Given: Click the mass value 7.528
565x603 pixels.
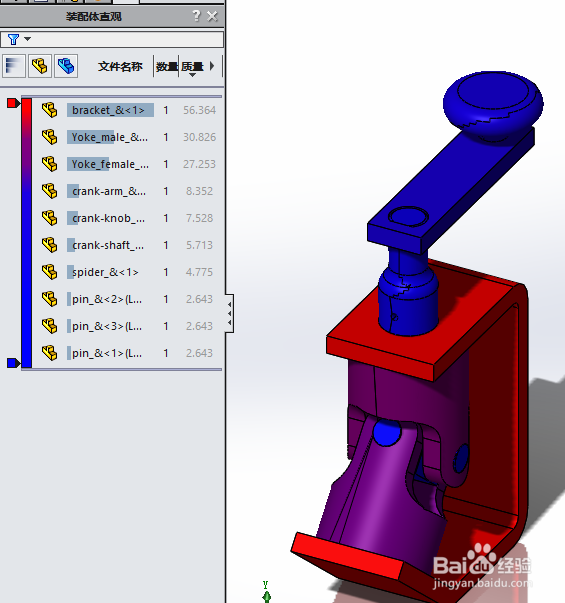Looking at the screenshot, I should click(x=199, y=218).
